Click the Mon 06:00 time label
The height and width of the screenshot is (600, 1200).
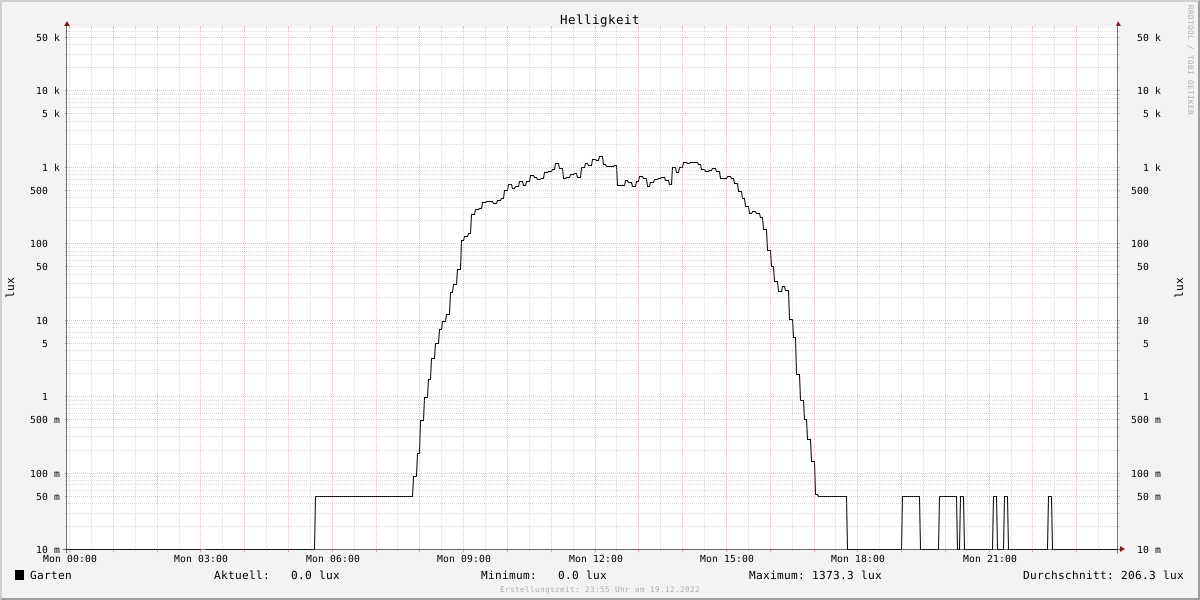(333, 559)
